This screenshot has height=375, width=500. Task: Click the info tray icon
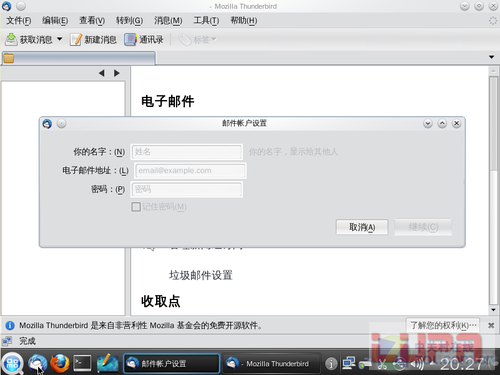tap(331, 364)
